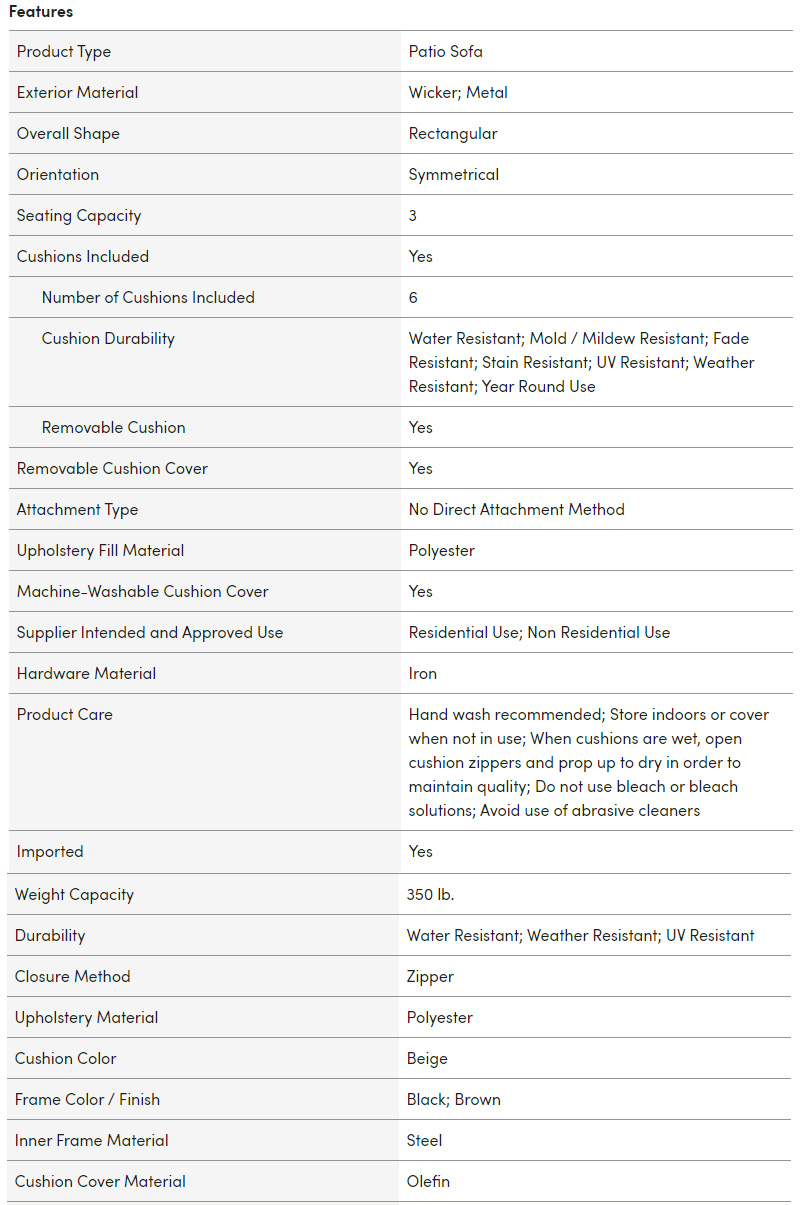Click the Zipper closure method value
Viewport: 803px width, 1205px height.
tap(430, 977)
